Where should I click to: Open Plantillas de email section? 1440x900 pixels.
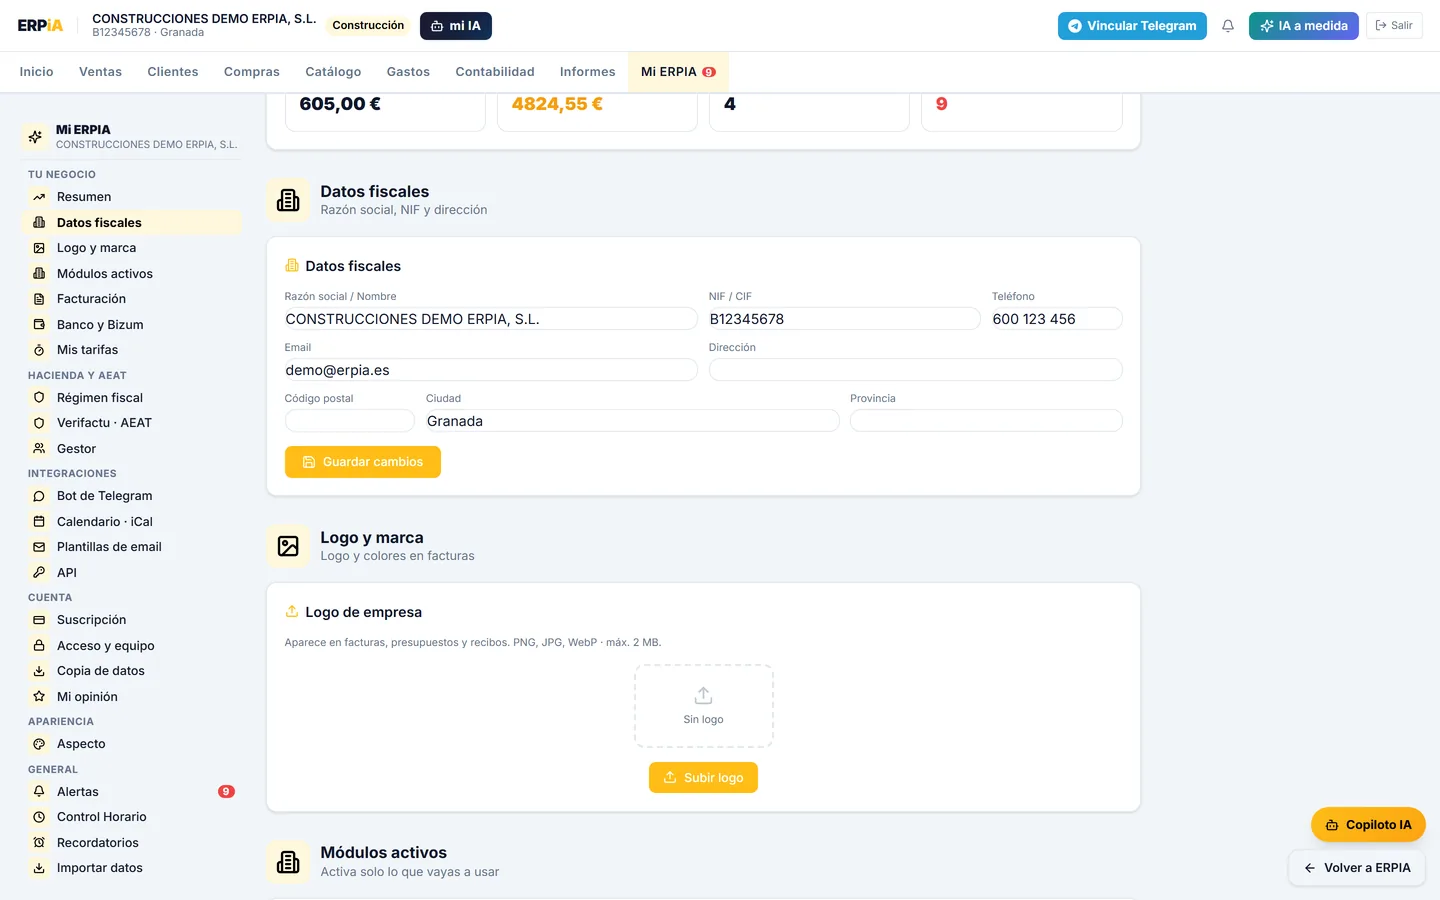pos(131,547)
